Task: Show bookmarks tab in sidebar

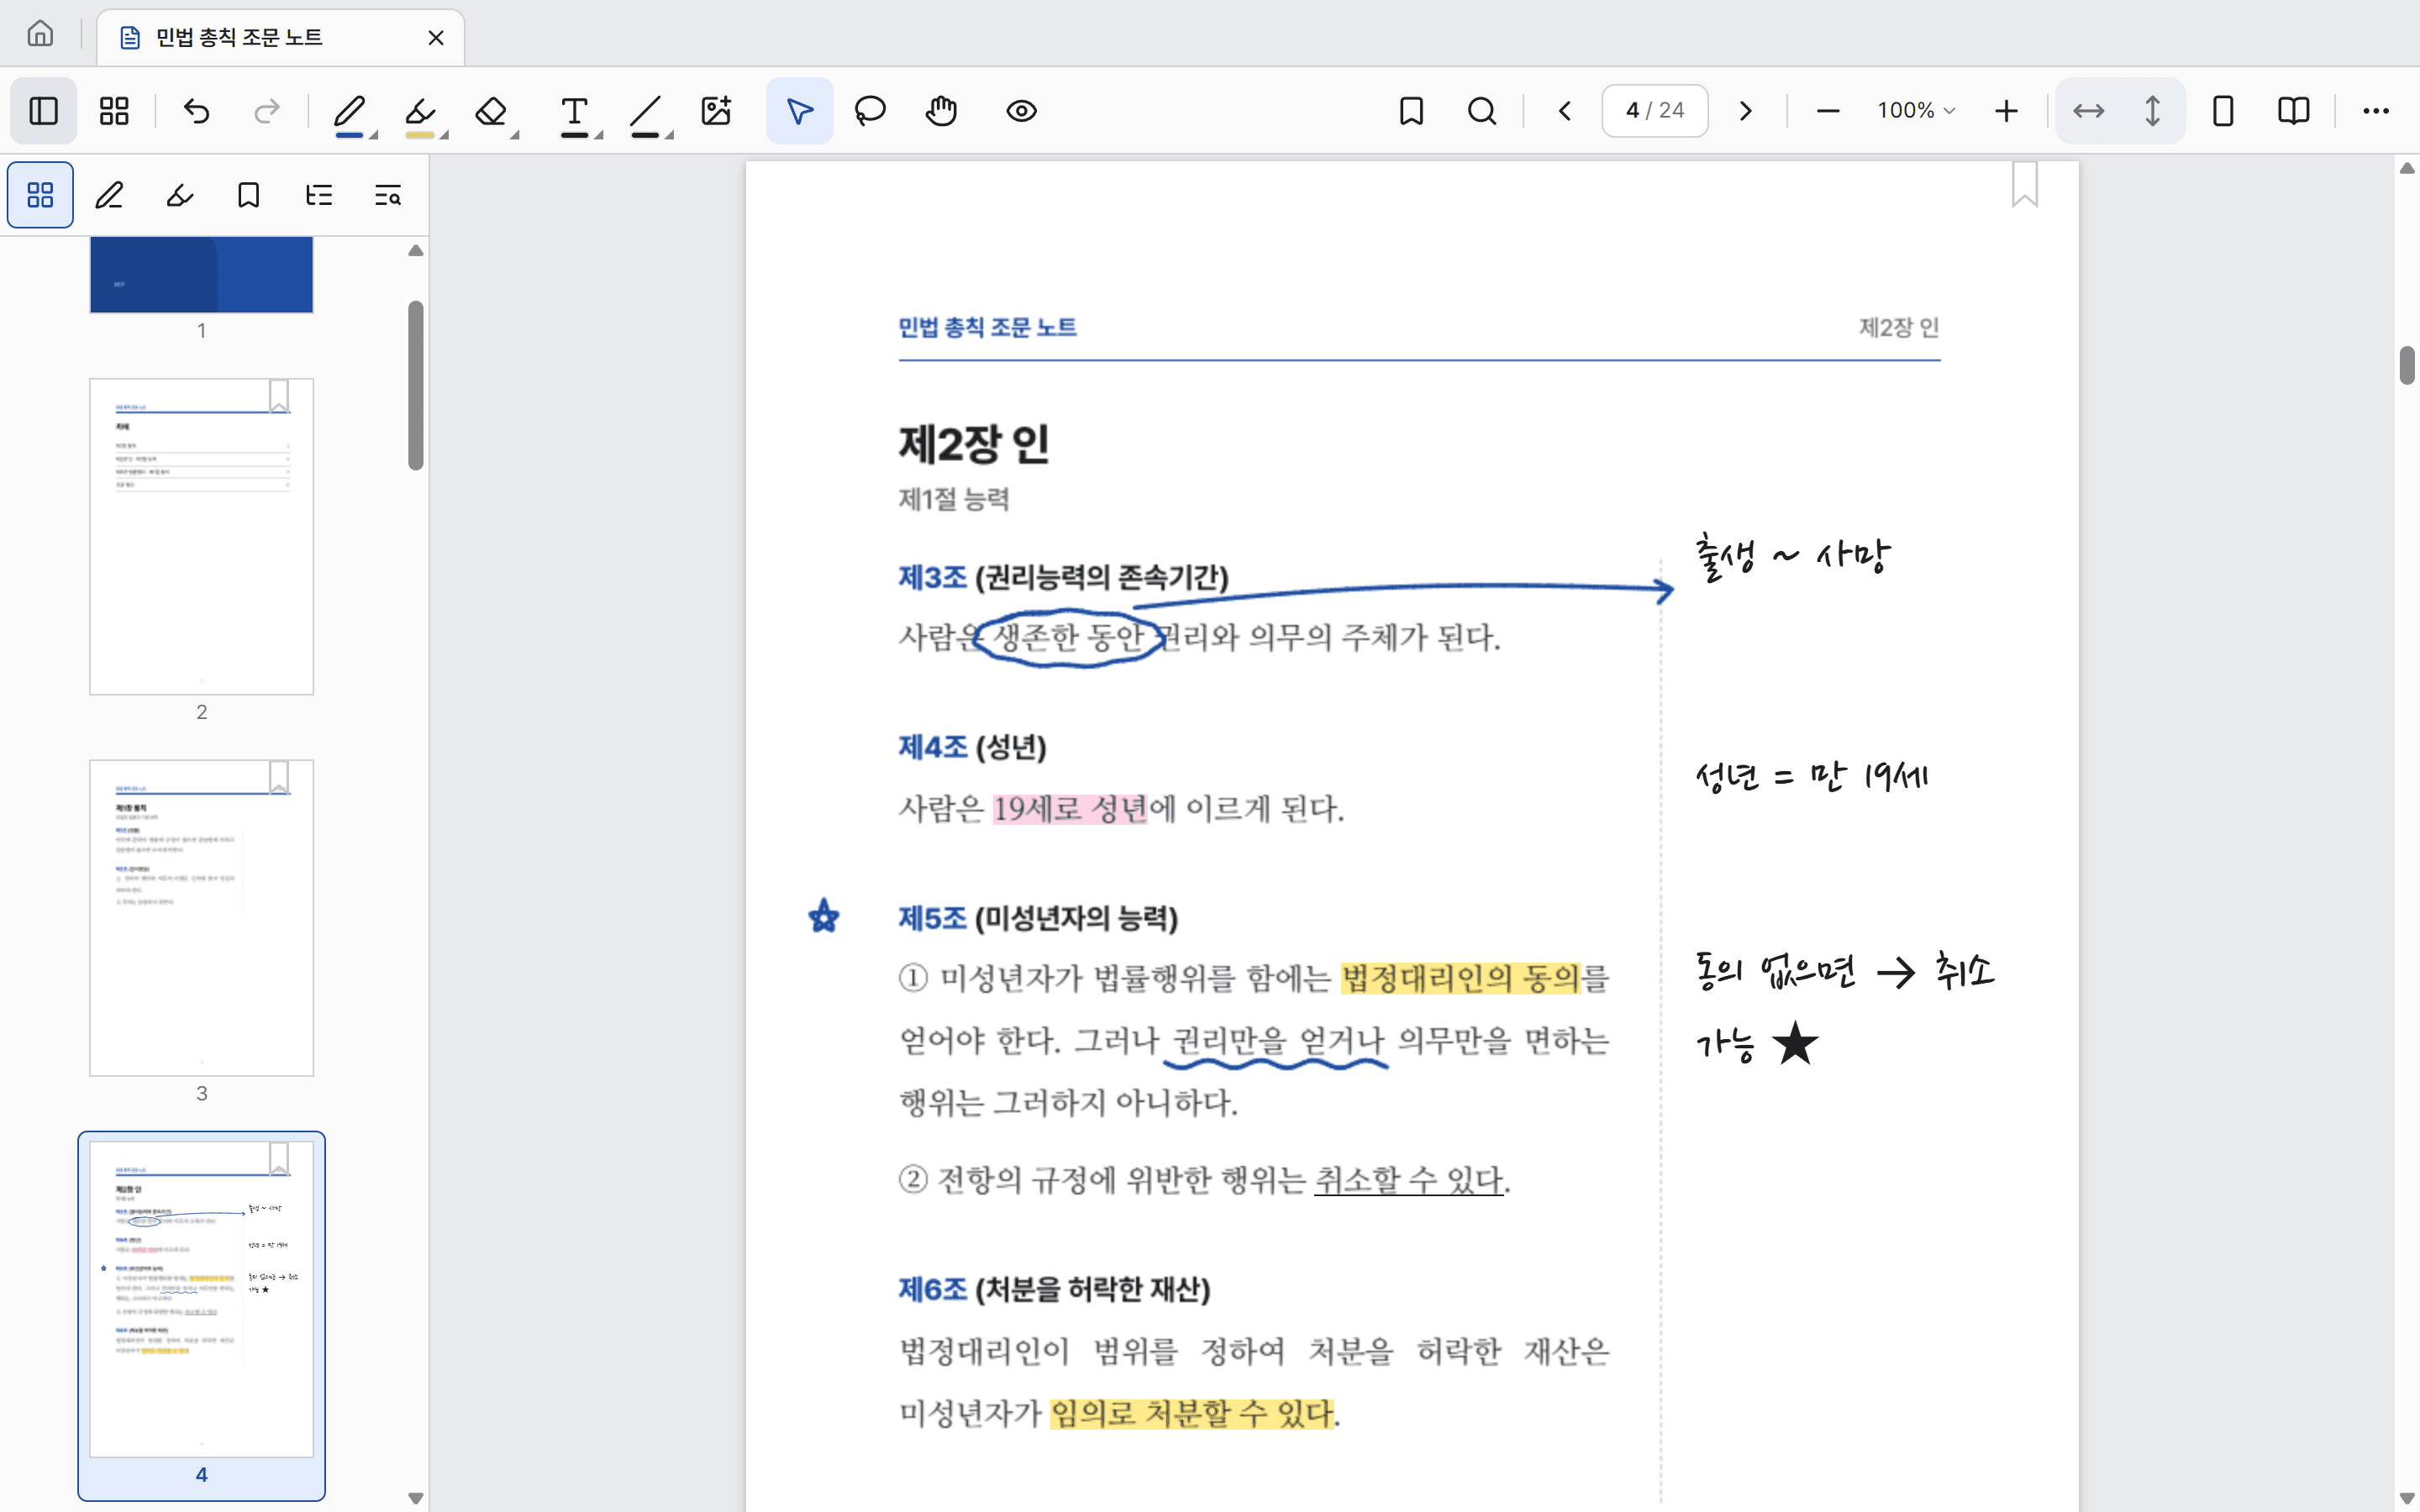Action: (x=249, y=195)
